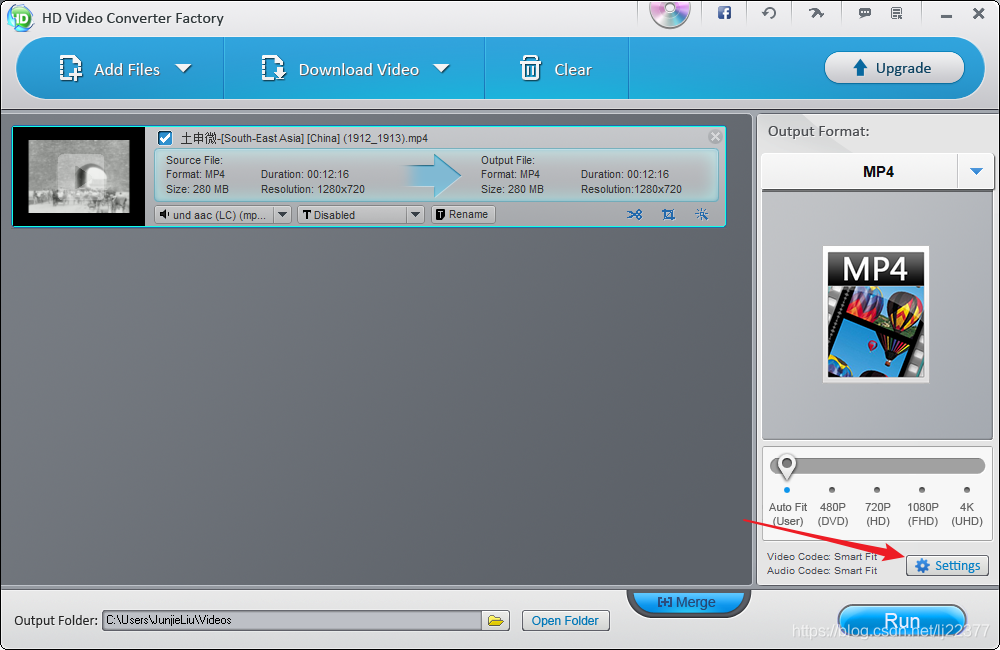Click the MP4 output format label
The height and width of the screenshot is (650, 1000).
878,172
